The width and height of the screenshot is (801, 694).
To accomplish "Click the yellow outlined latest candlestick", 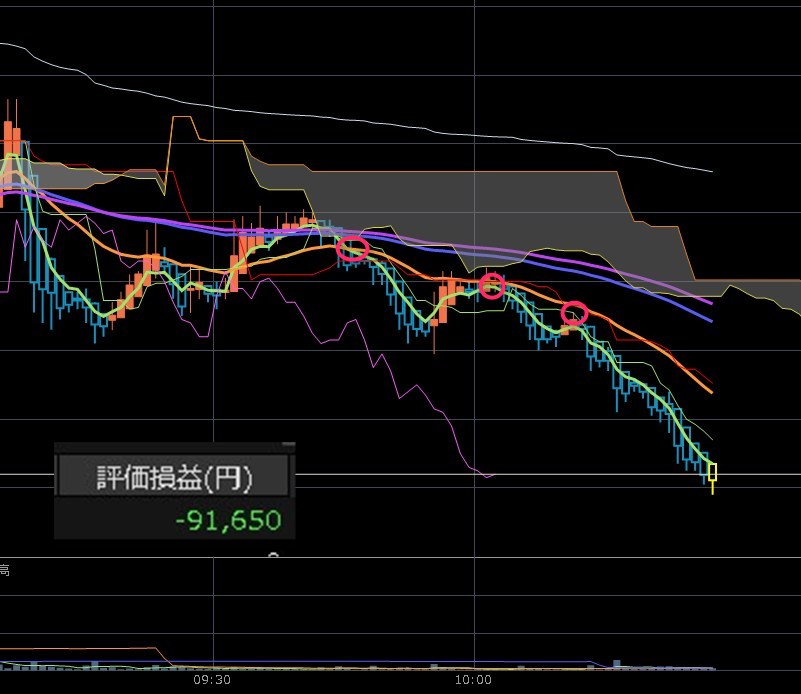I will [x=712, y=472].
